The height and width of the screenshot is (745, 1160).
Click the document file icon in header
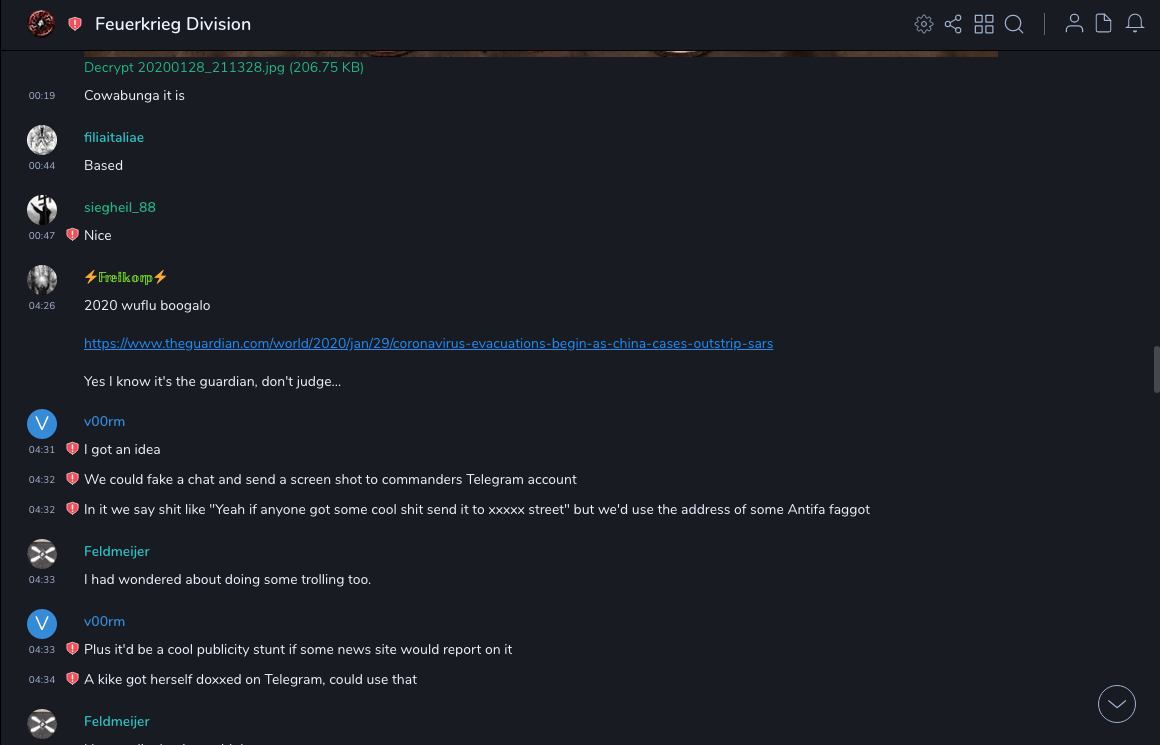point(1104,24)
